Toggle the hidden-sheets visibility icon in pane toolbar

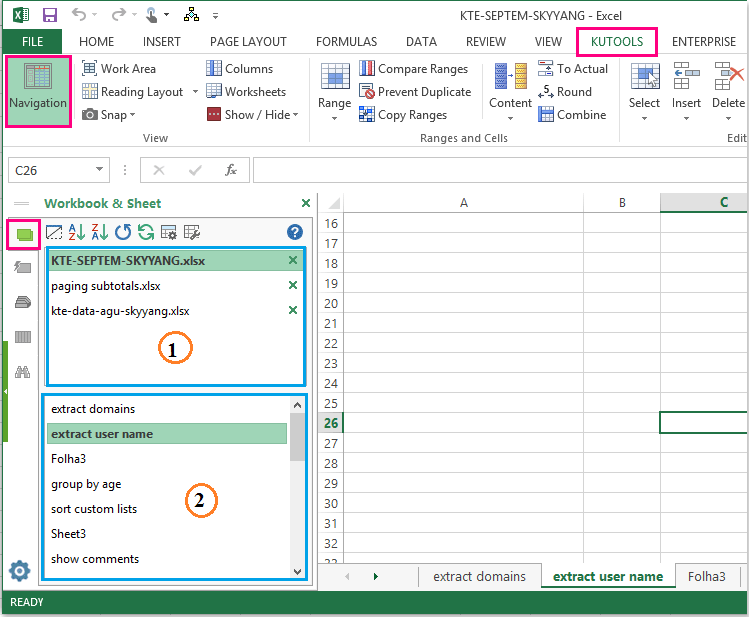54,233
